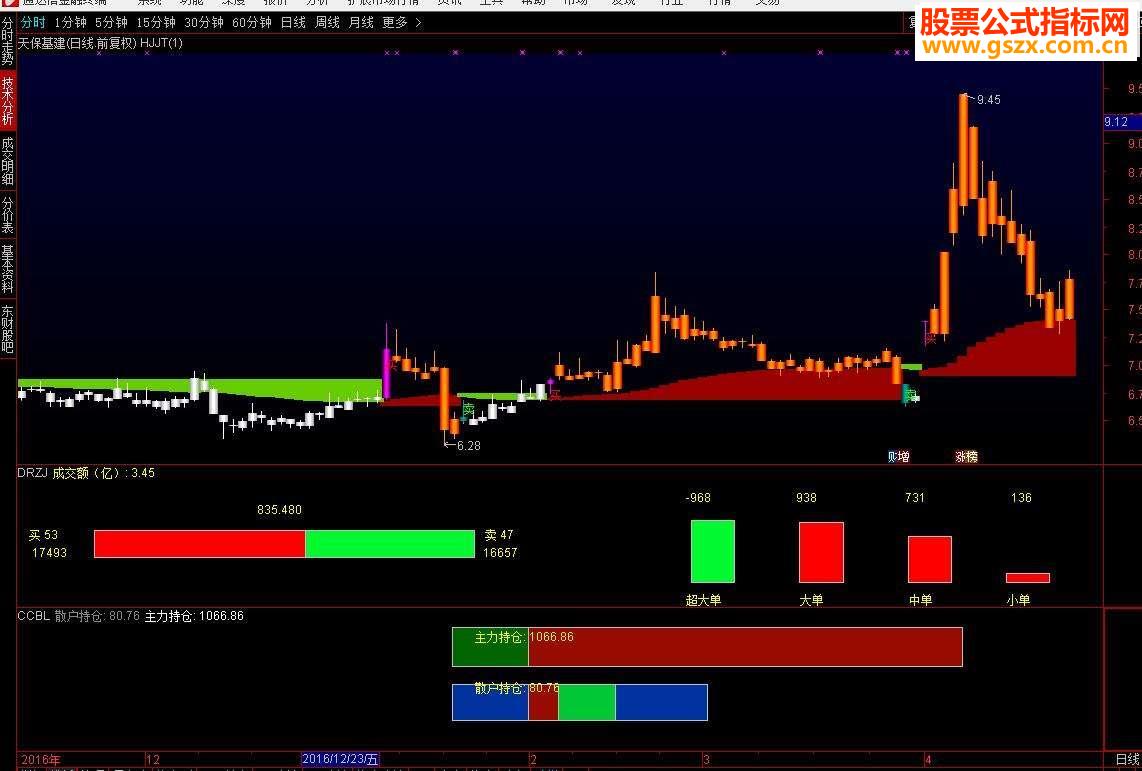This screenshot has width=1142, height=771.
Task: Select the 技术分析 sidebar tab
Action: [x=7, y=100]
